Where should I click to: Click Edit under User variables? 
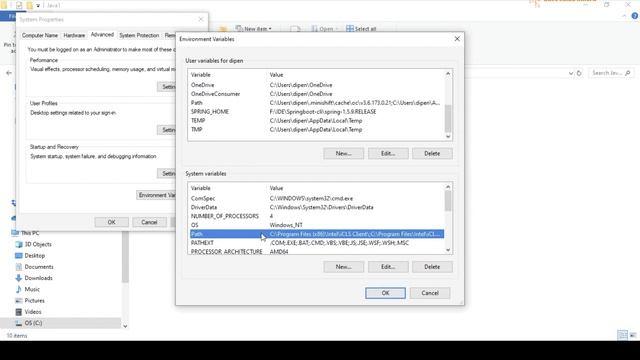tap(388, 153)
